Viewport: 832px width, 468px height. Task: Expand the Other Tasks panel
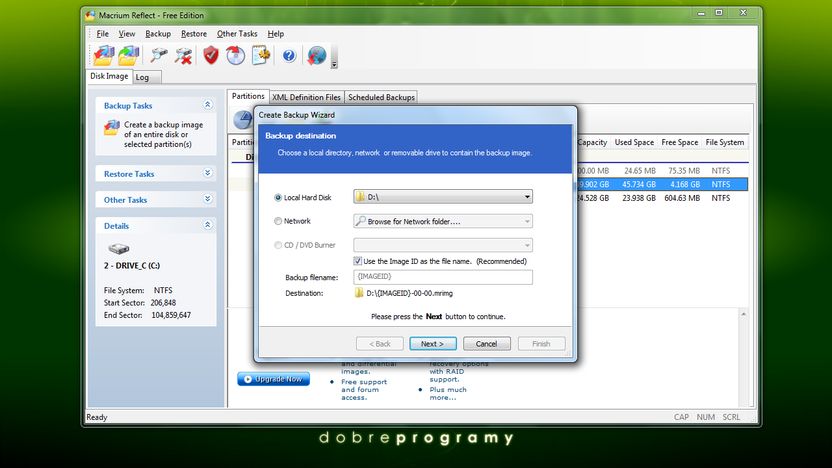coord(207,199)
